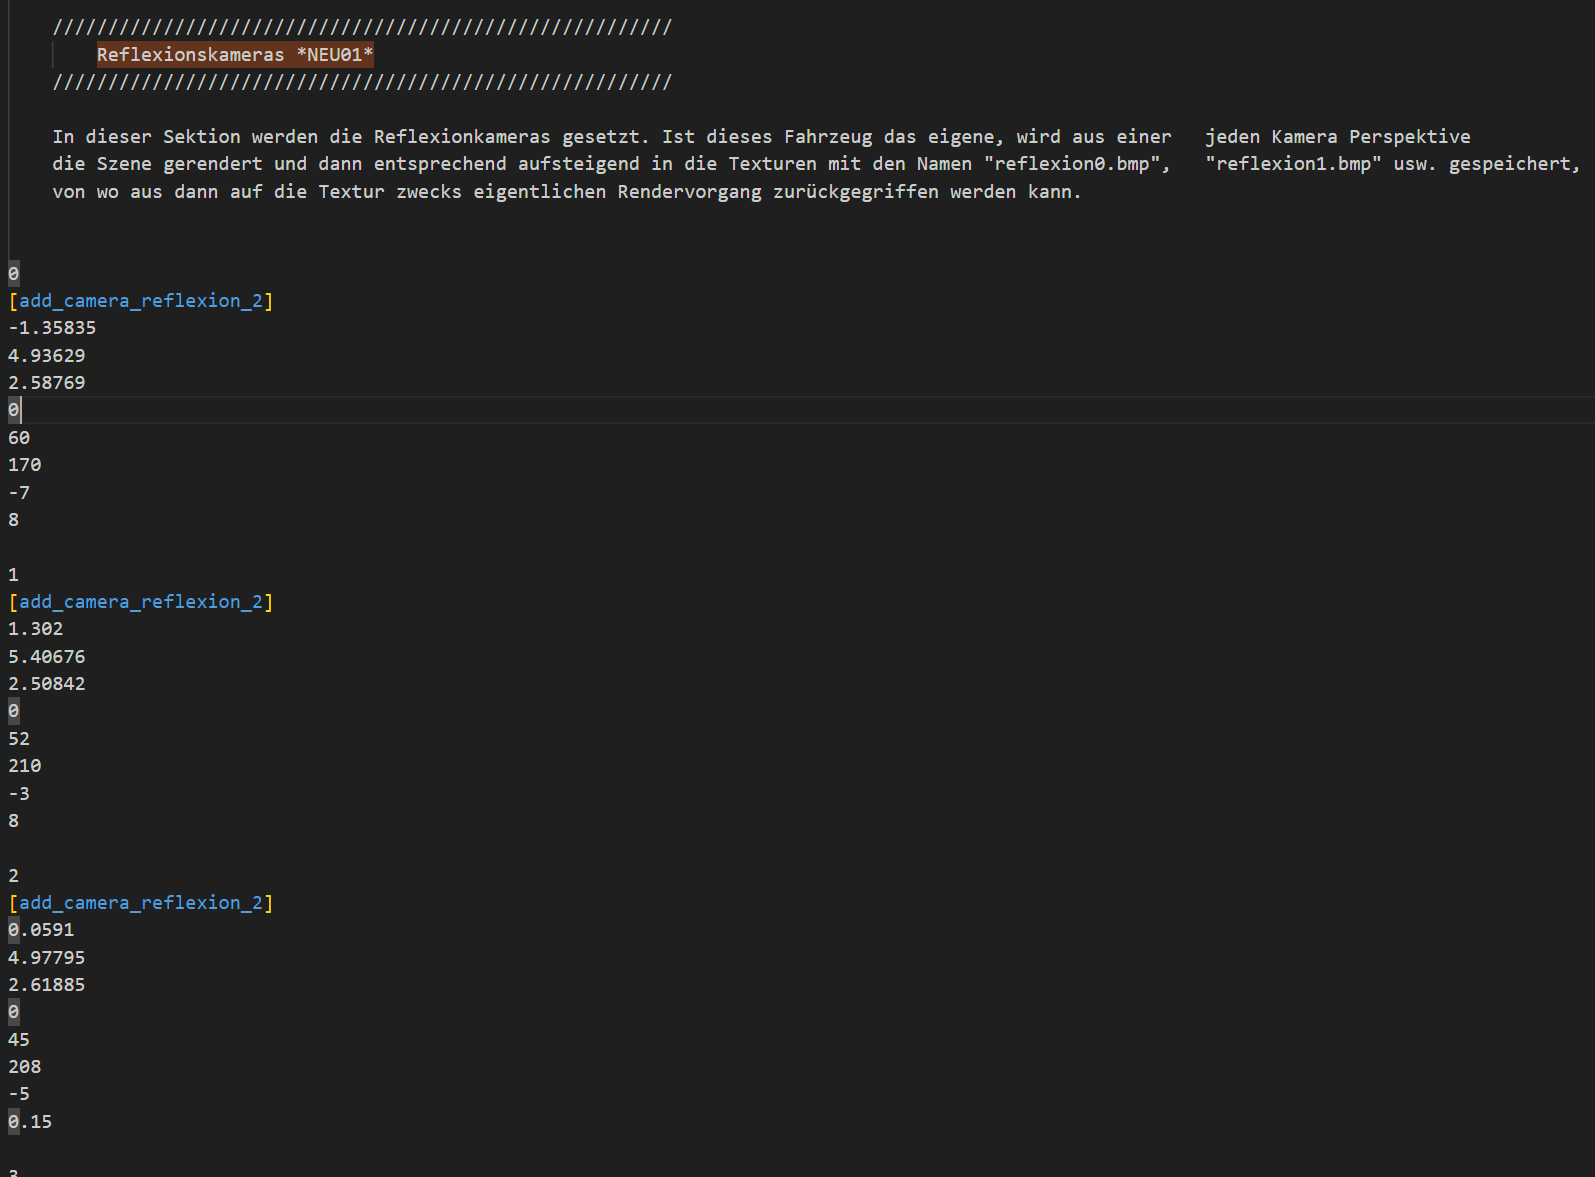The width and height of the screenshot is (1595, 1177).
Task: Click the "reflexion1.bmp" text in the comment
Action: (1293, 164)
